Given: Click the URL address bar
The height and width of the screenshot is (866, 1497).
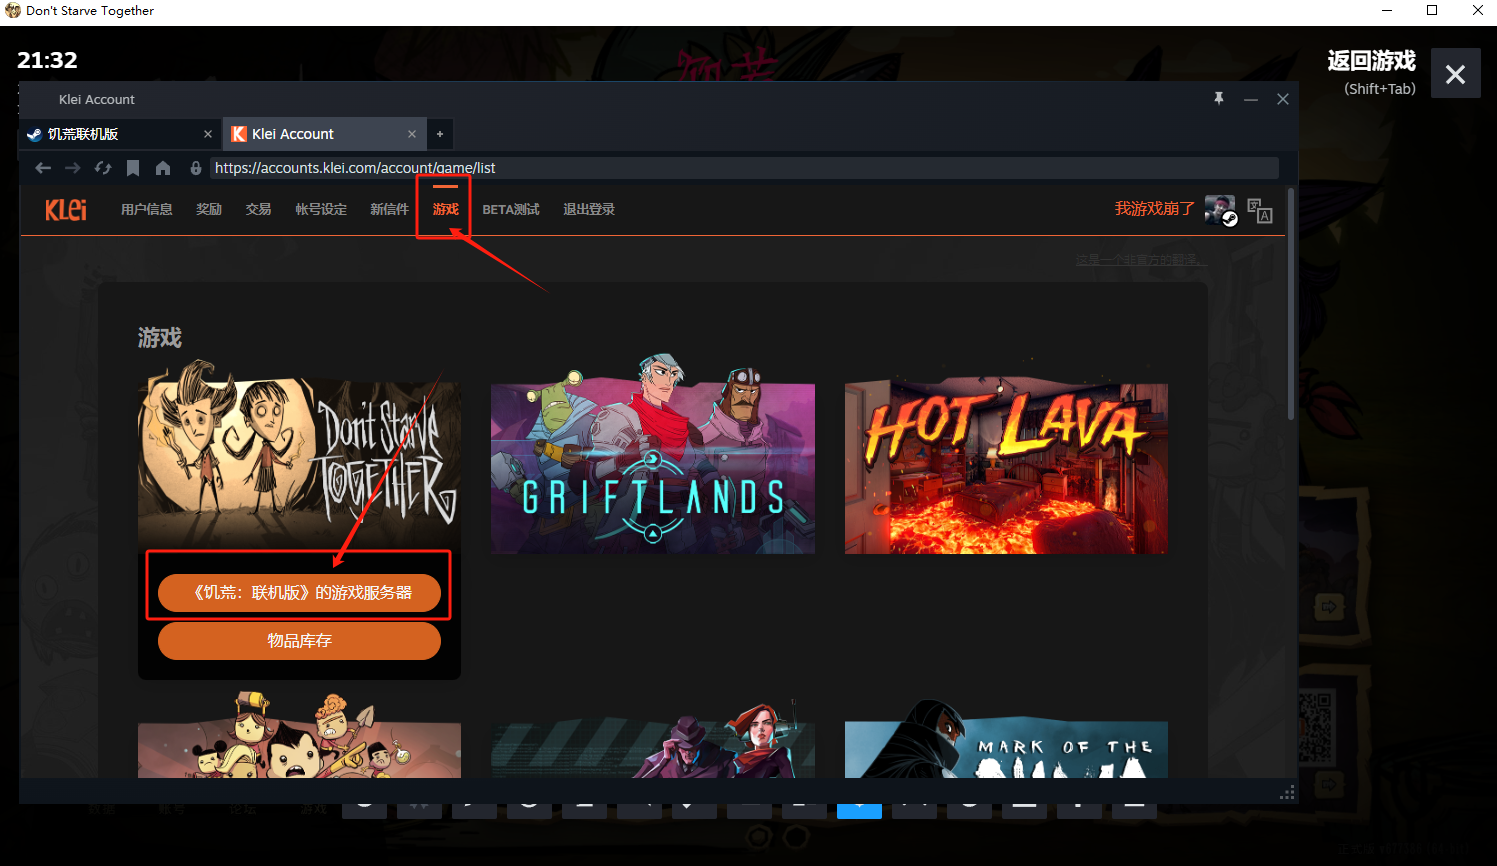Looking at the screenshot, I should (x=744, y=168).
